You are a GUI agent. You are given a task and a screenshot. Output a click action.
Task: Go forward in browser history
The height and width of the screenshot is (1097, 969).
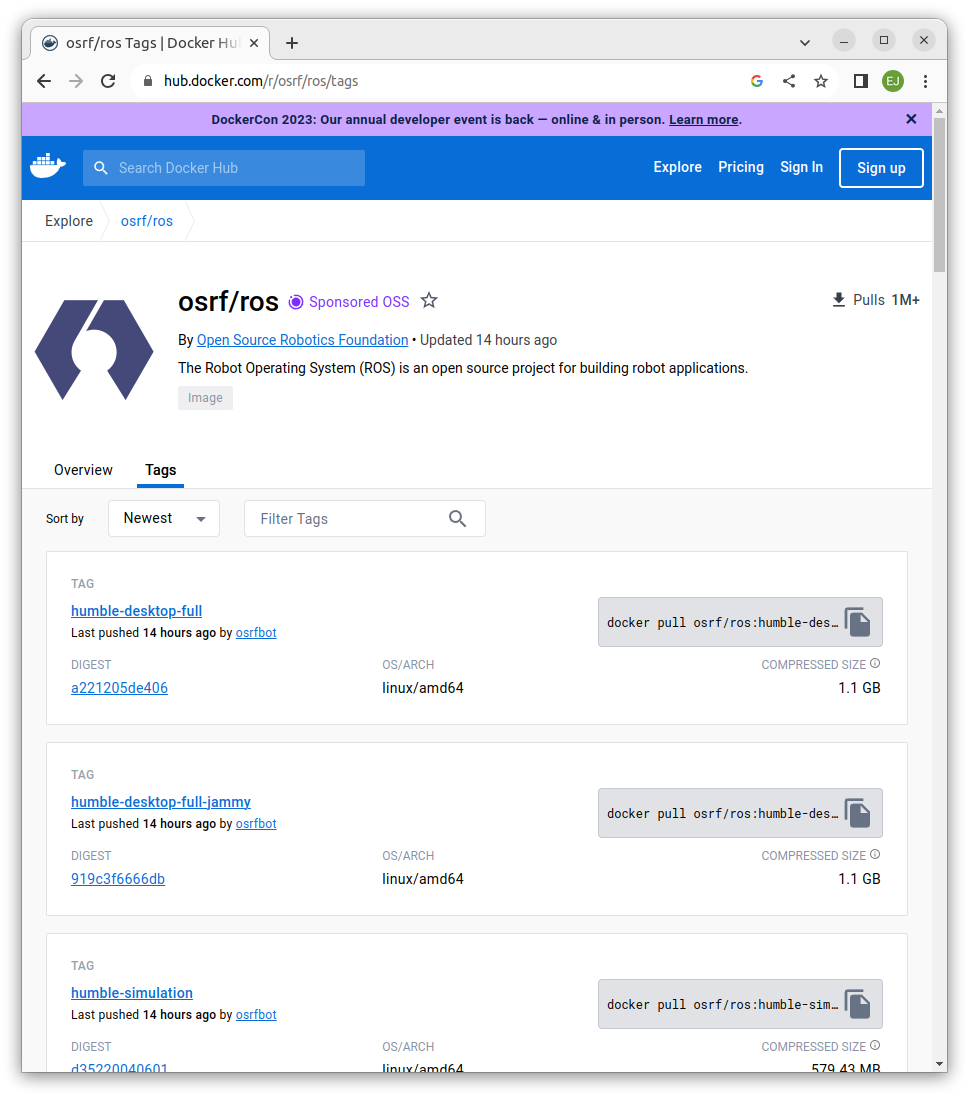(x=76, y=81)
